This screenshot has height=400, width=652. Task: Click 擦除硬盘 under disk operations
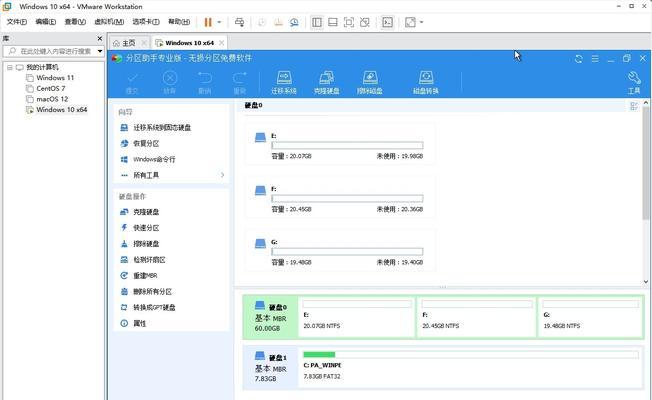click(146, 244)
